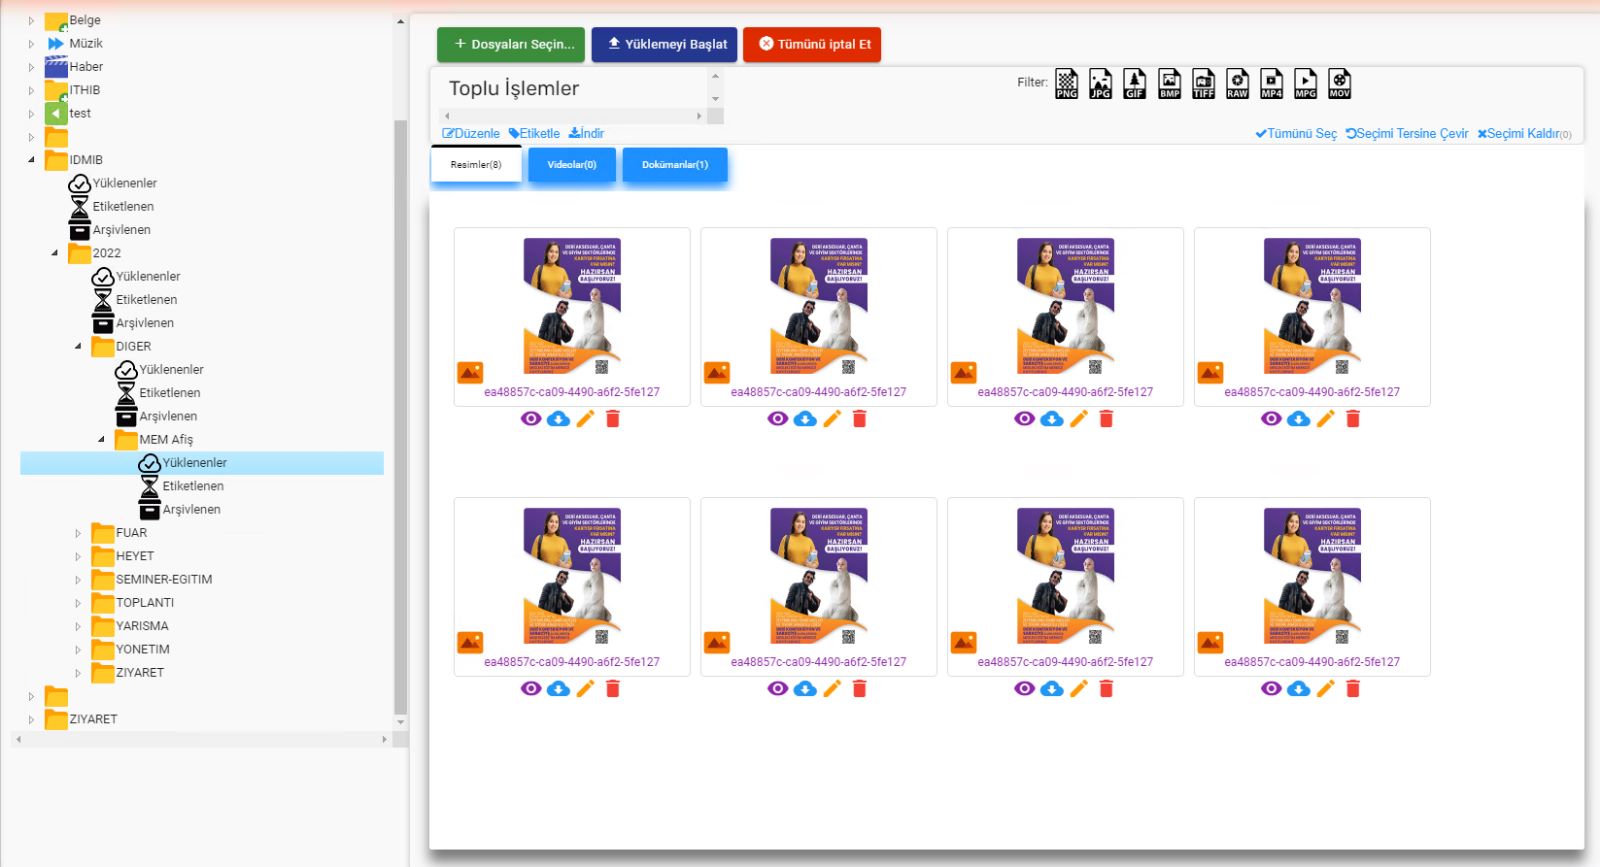
Task: Expand the SEMINER-EGITIM folder node
Action: click(78, 580)
